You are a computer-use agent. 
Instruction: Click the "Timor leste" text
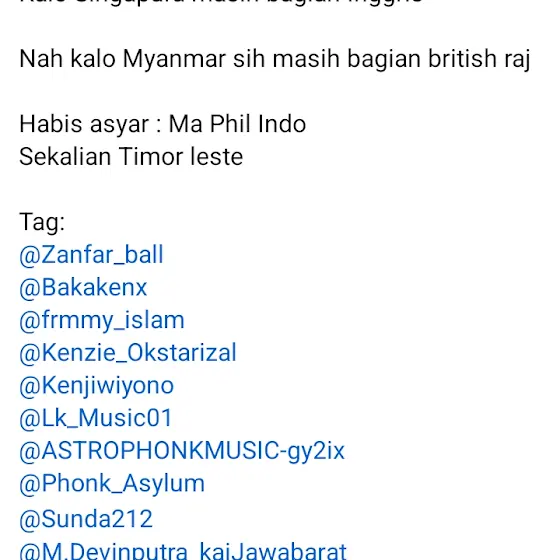[181, 157]
